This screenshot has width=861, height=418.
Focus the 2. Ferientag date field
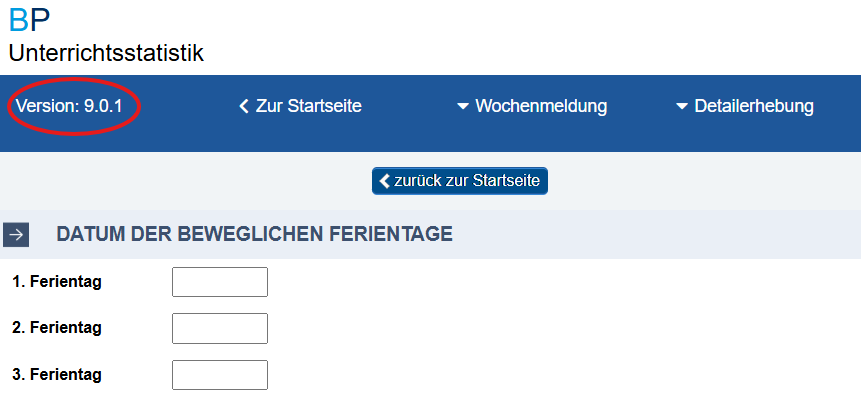(x=220, y=328)
